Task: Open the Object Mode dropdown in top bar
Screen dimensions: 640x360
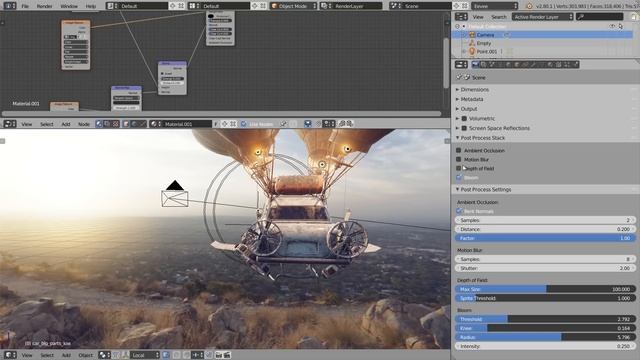Action: tap(293, 6)
